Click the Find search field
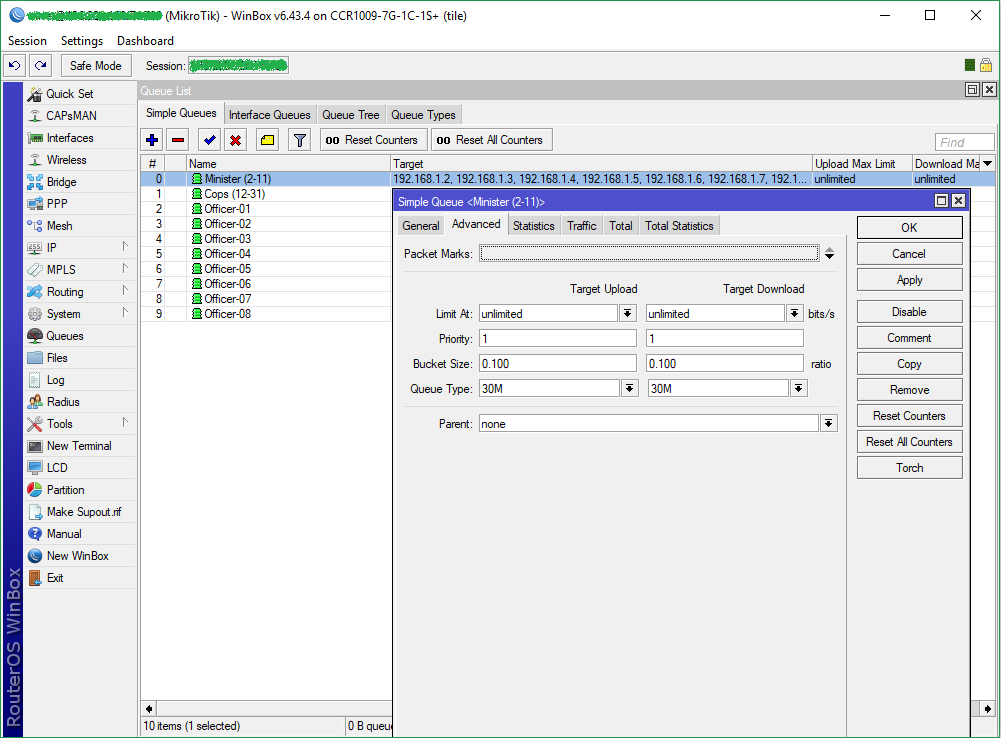 point(965,142)
